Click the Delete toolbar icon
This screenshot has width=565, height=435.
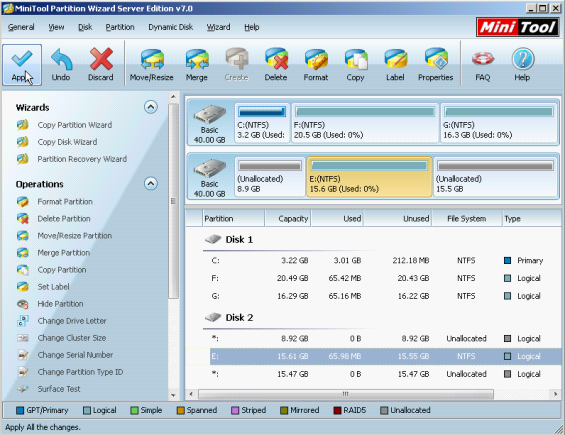tap(276, 65)
